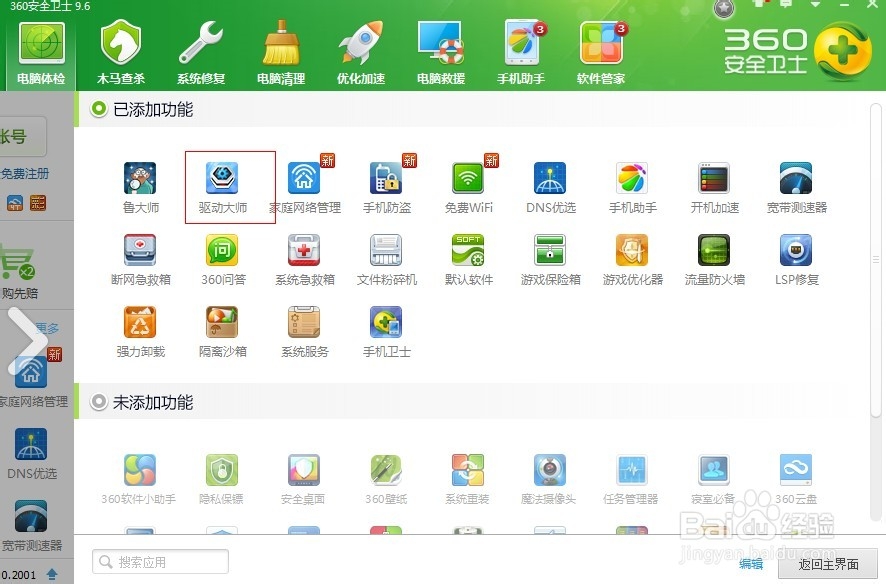Launch the 手机卫士 tool
The height and width of the screenshot is (584, 886).
387,332
